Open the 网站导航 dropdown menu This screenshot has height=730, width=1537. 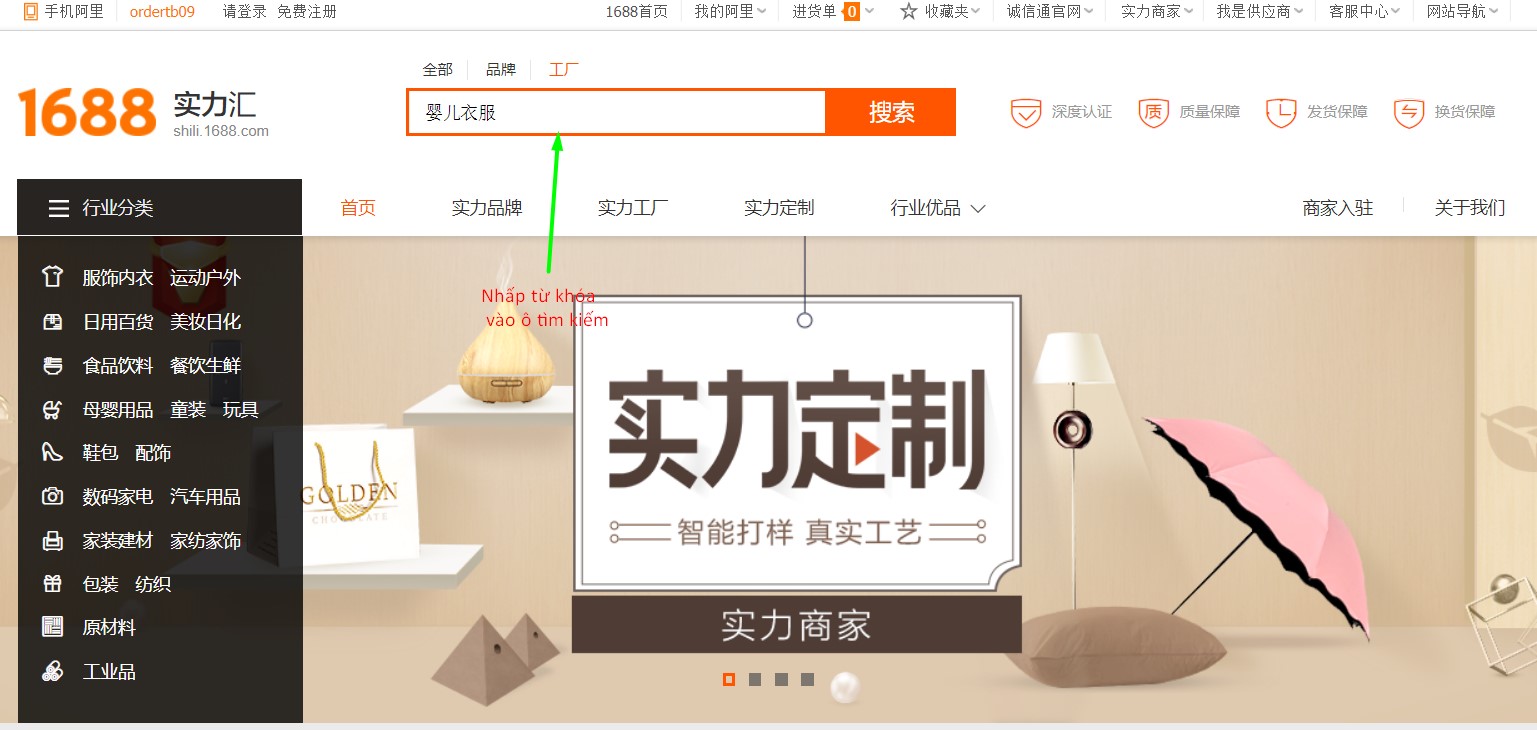point(1463,12)
